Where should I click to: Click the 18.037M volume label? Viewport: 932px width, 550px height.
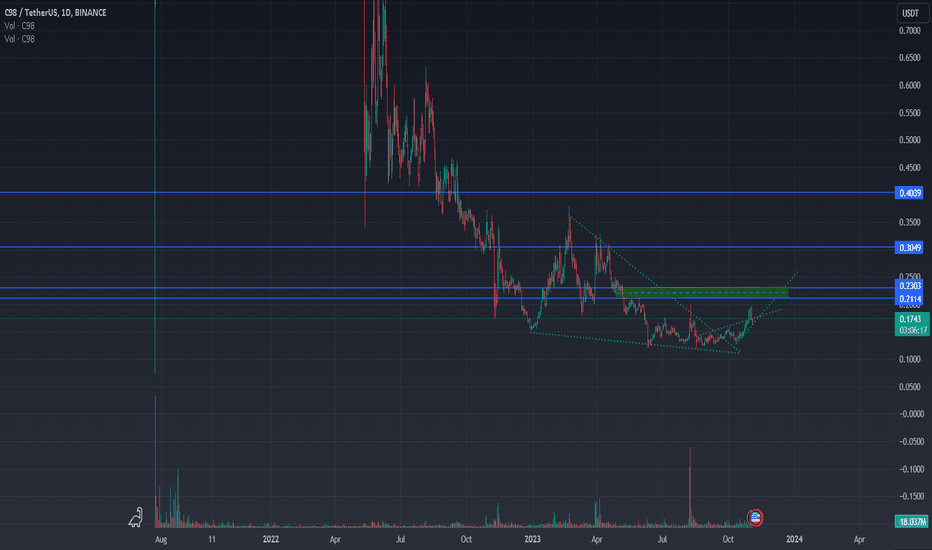pyautogui.click(x=912, y=521)
